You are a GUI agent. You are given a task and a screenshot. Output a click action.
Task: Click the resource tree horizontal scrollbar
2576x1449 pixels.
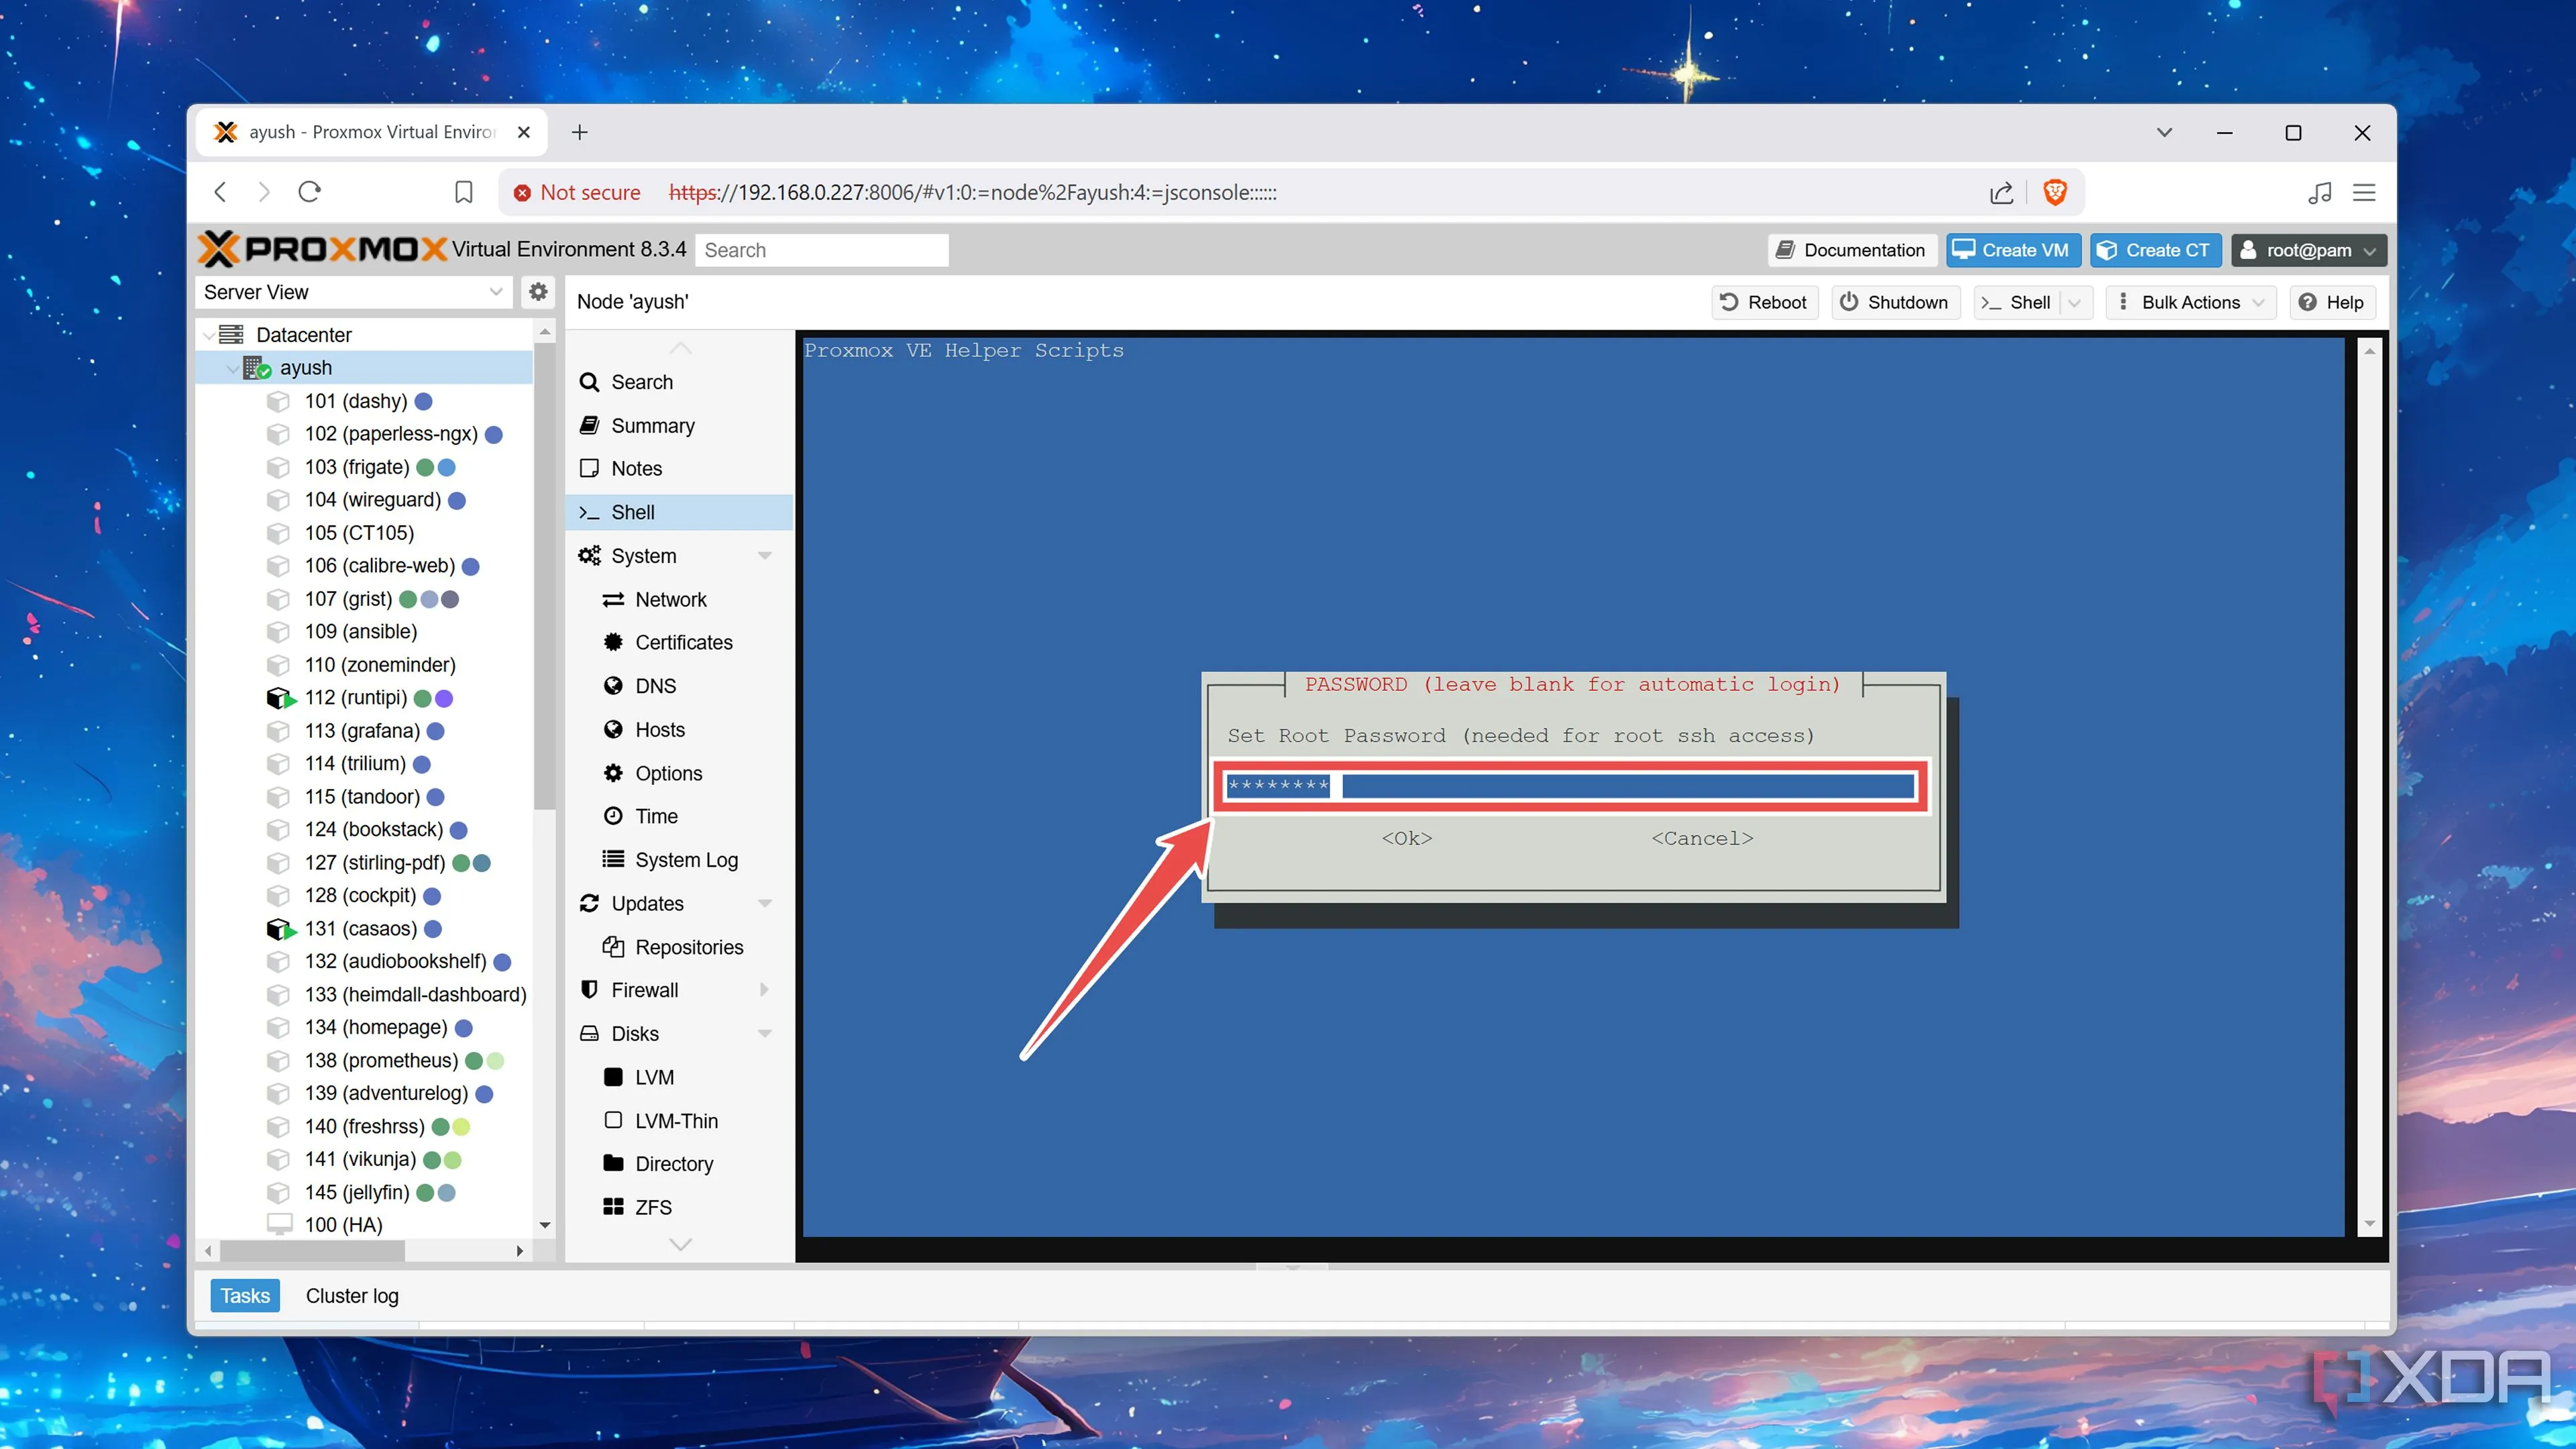tap(312, 1250)
